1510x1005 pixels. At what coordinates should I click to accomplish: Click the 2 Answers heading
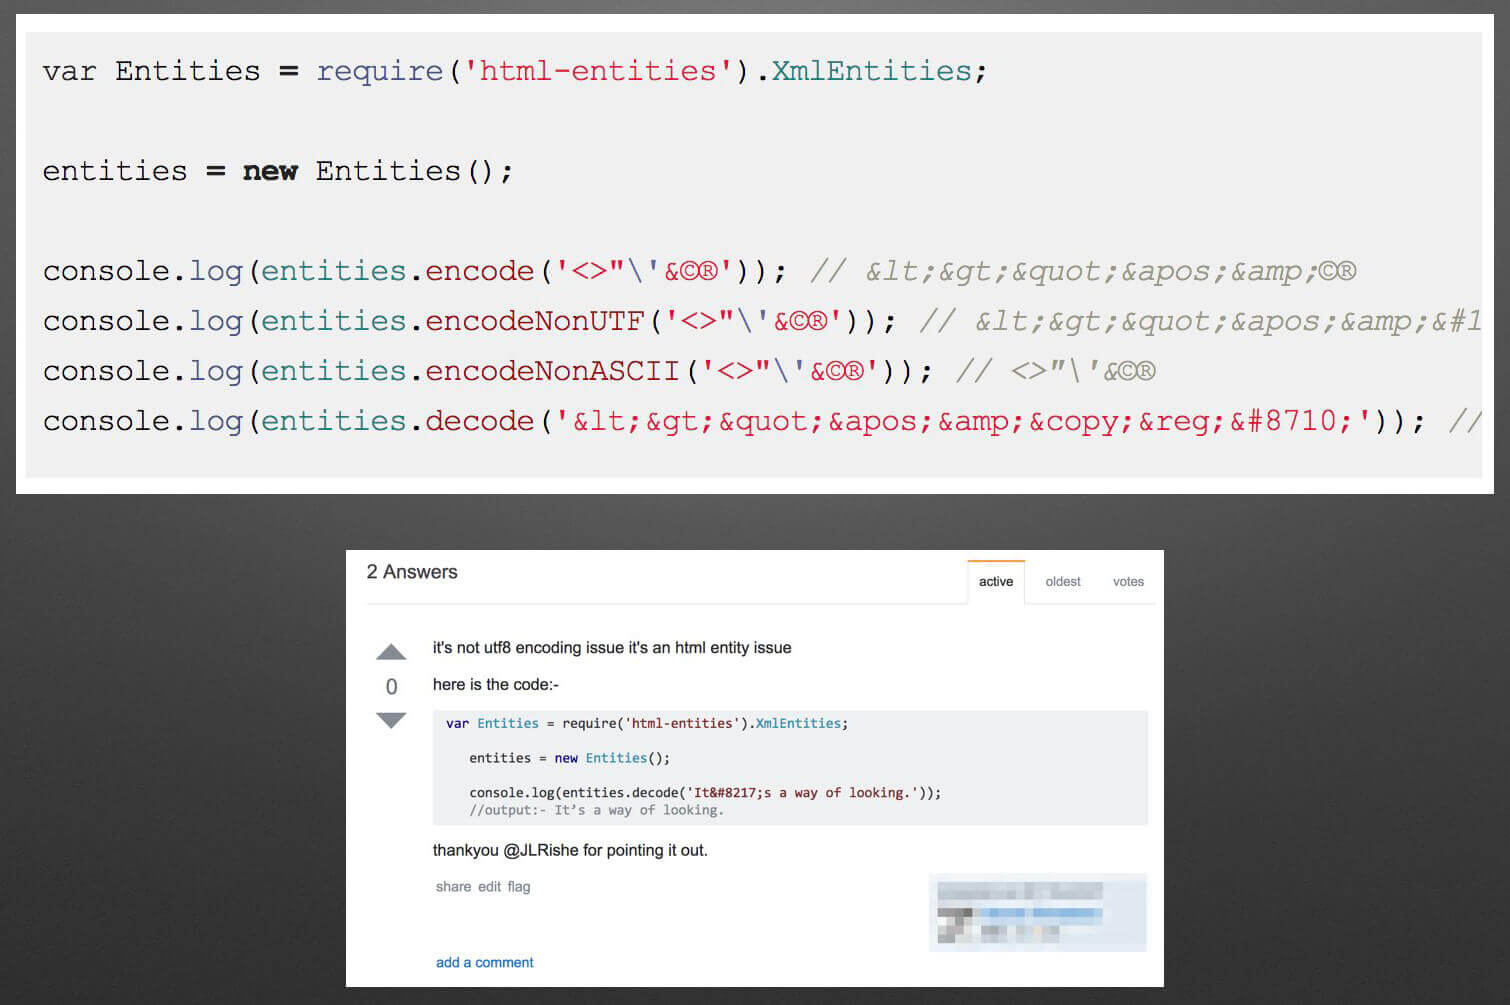click(x=412, y=571)
